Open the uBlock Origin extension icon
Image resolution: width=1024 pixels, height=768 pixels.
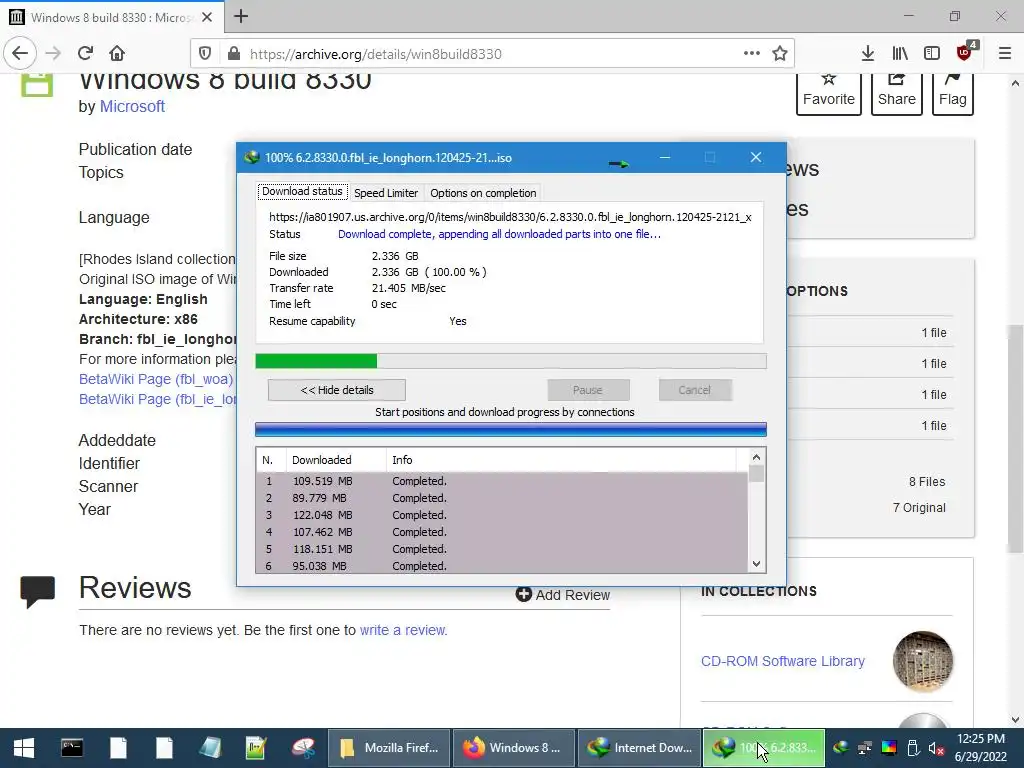coord(966,52)
